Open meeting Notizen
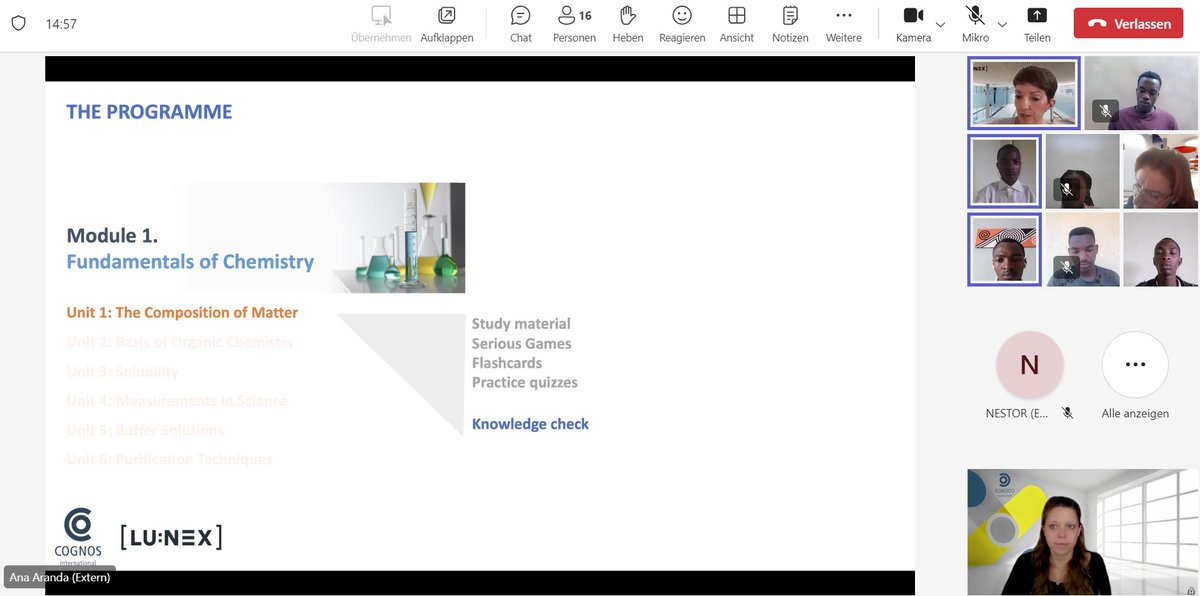The height and width of the screenshot is (596, 1200). coord(790,22)
